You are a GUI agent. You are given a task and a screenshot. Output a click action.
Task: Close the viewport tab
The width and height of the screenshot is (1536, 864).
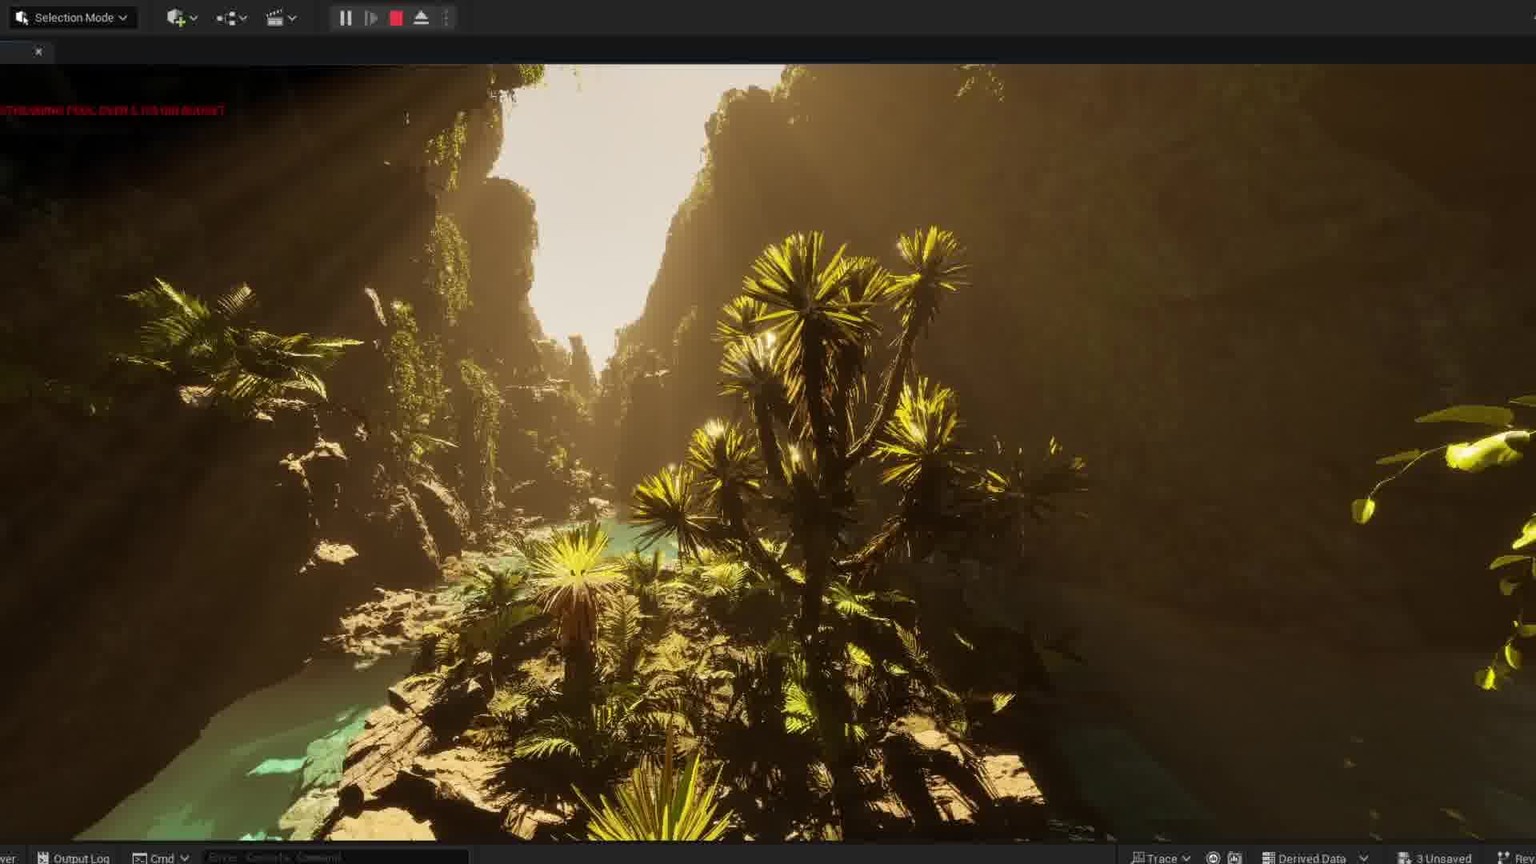tap(38, 51)
